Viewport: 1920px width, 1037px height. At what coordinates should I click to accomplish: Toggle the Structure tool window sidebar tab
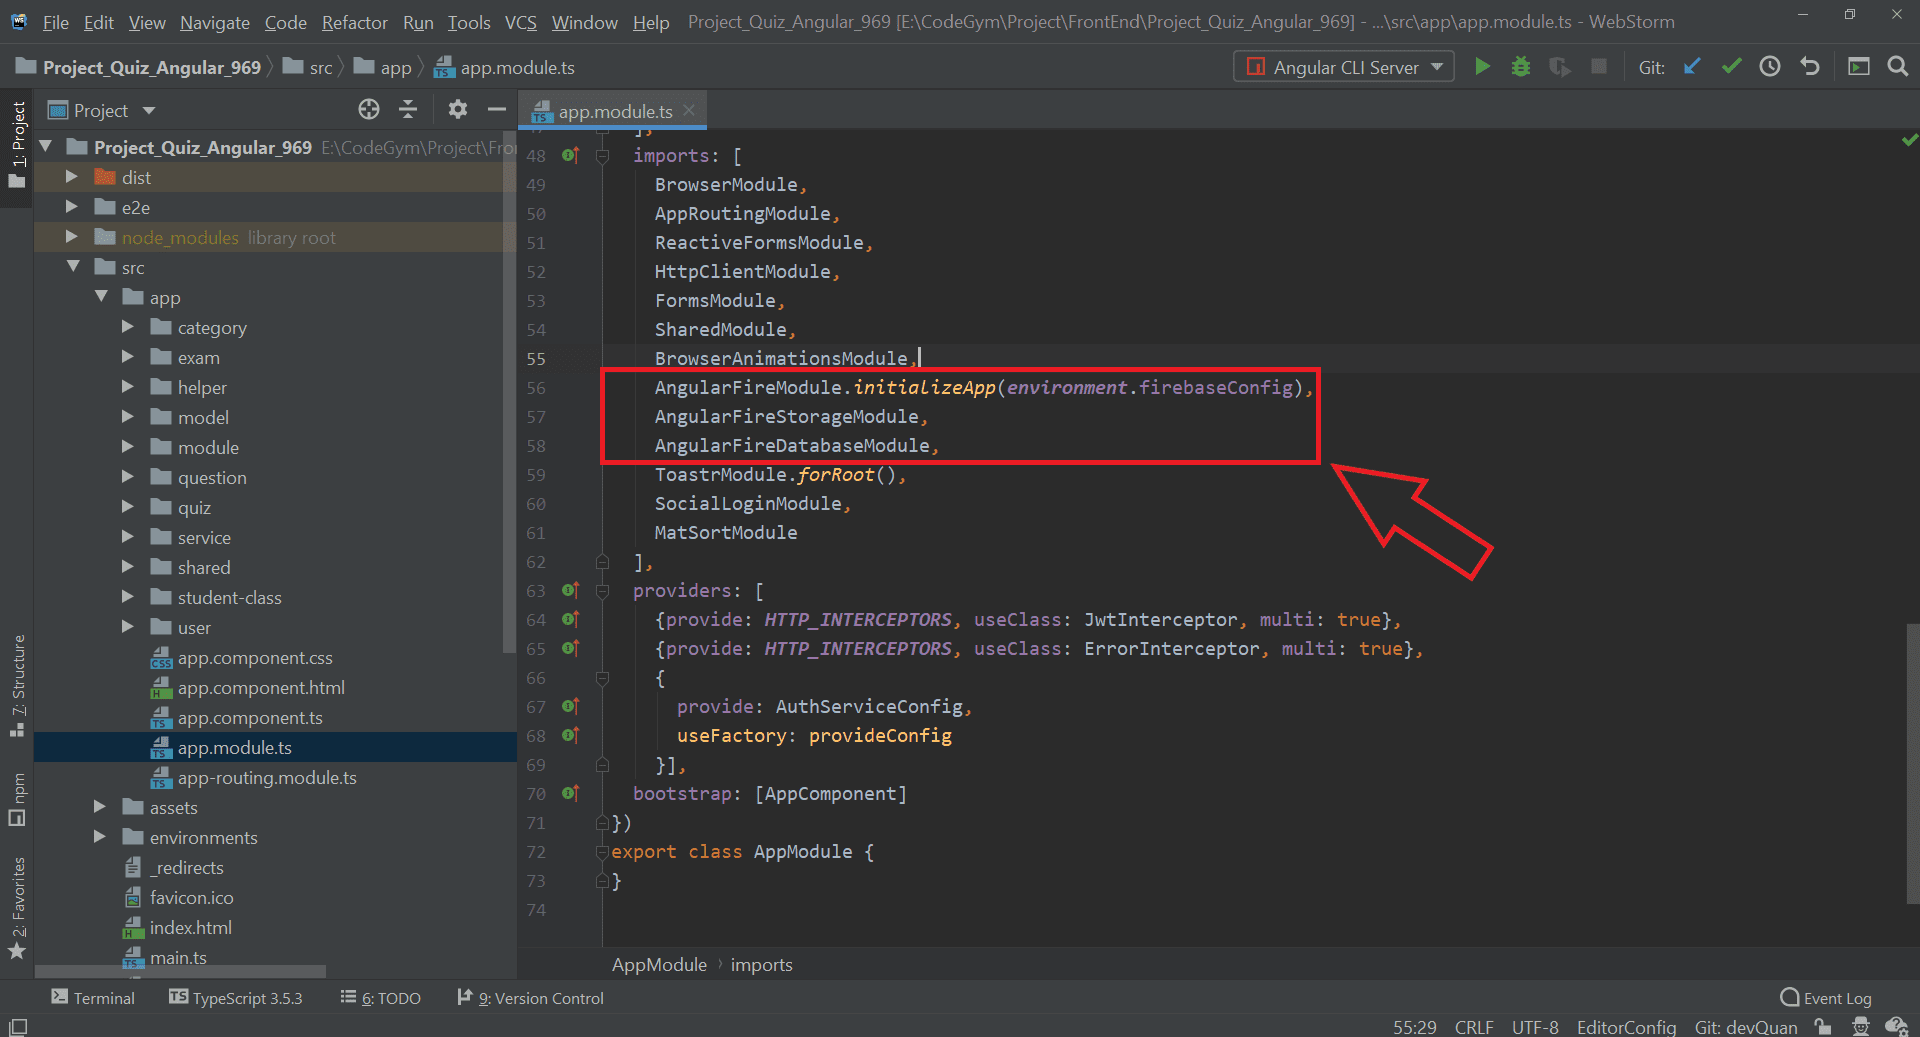(18, 684)
